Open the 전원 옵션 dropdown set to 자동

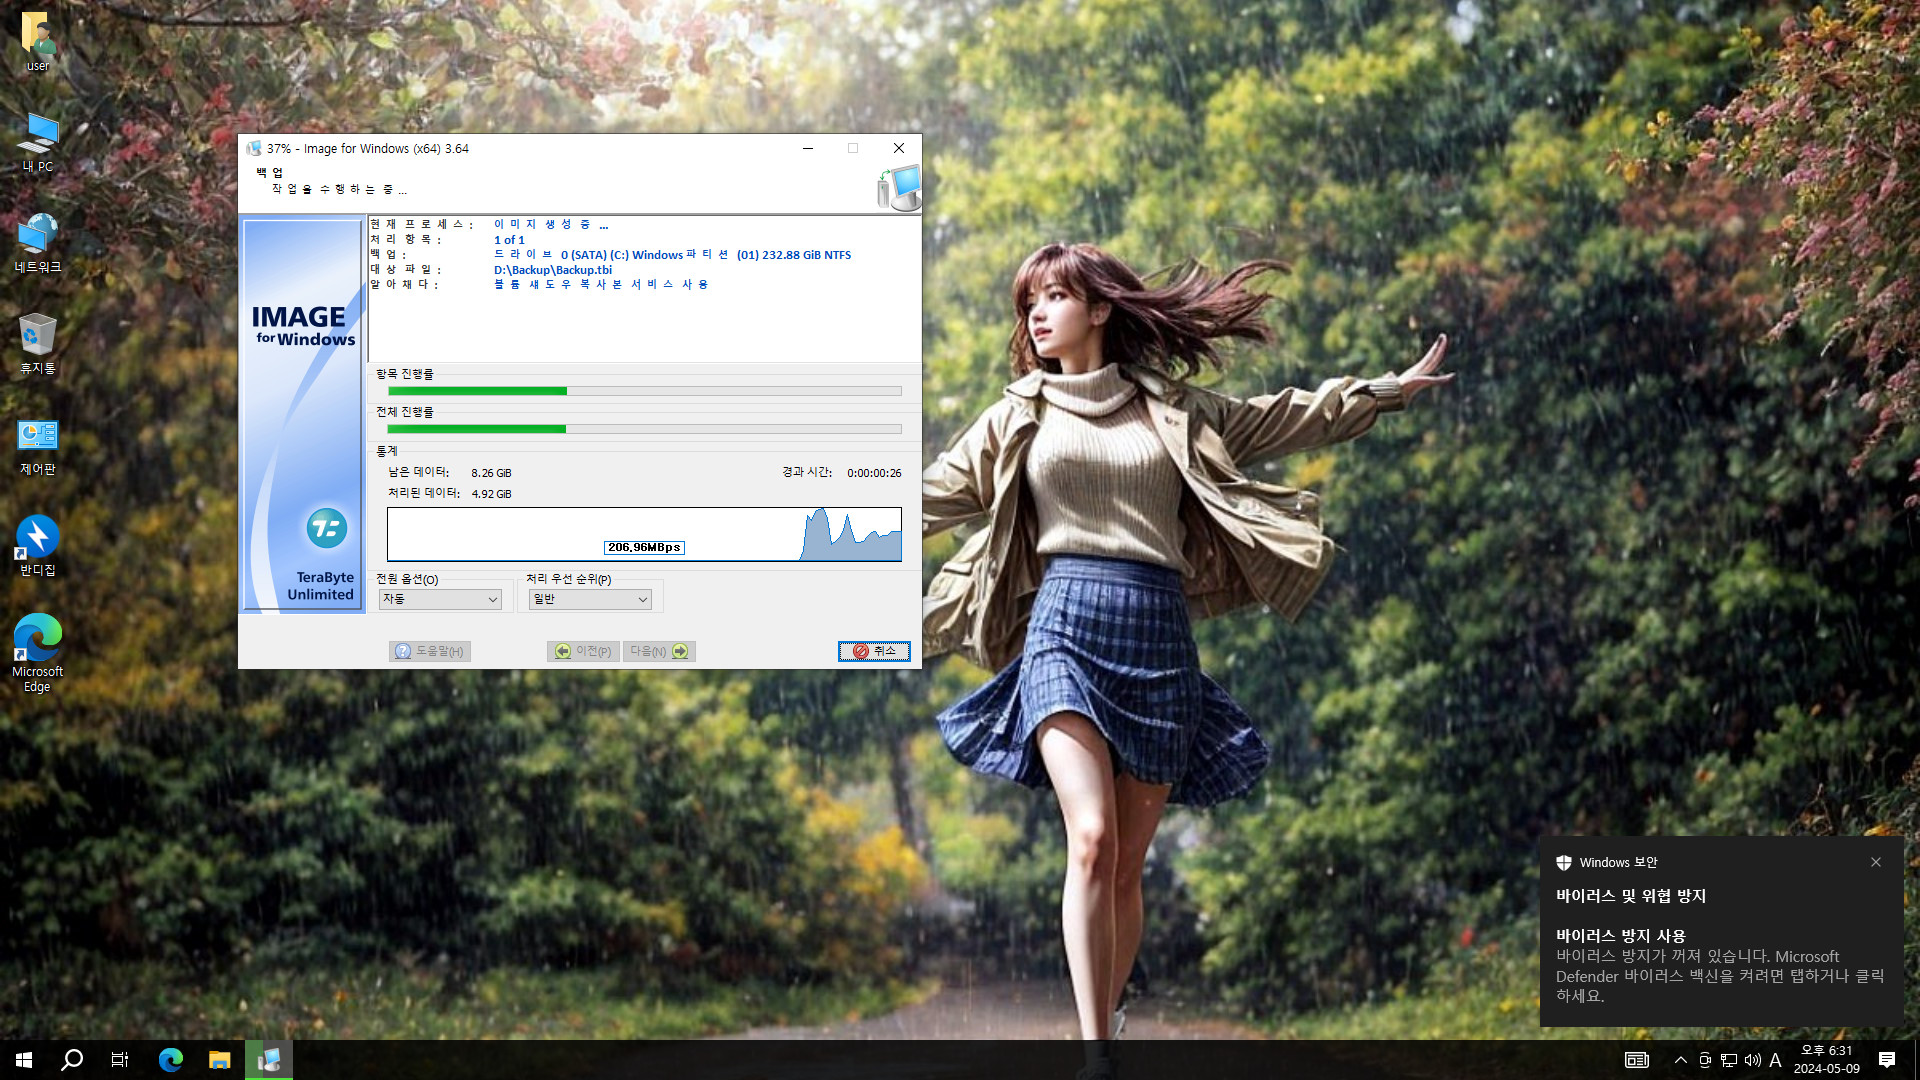click(x=440, y=599)
